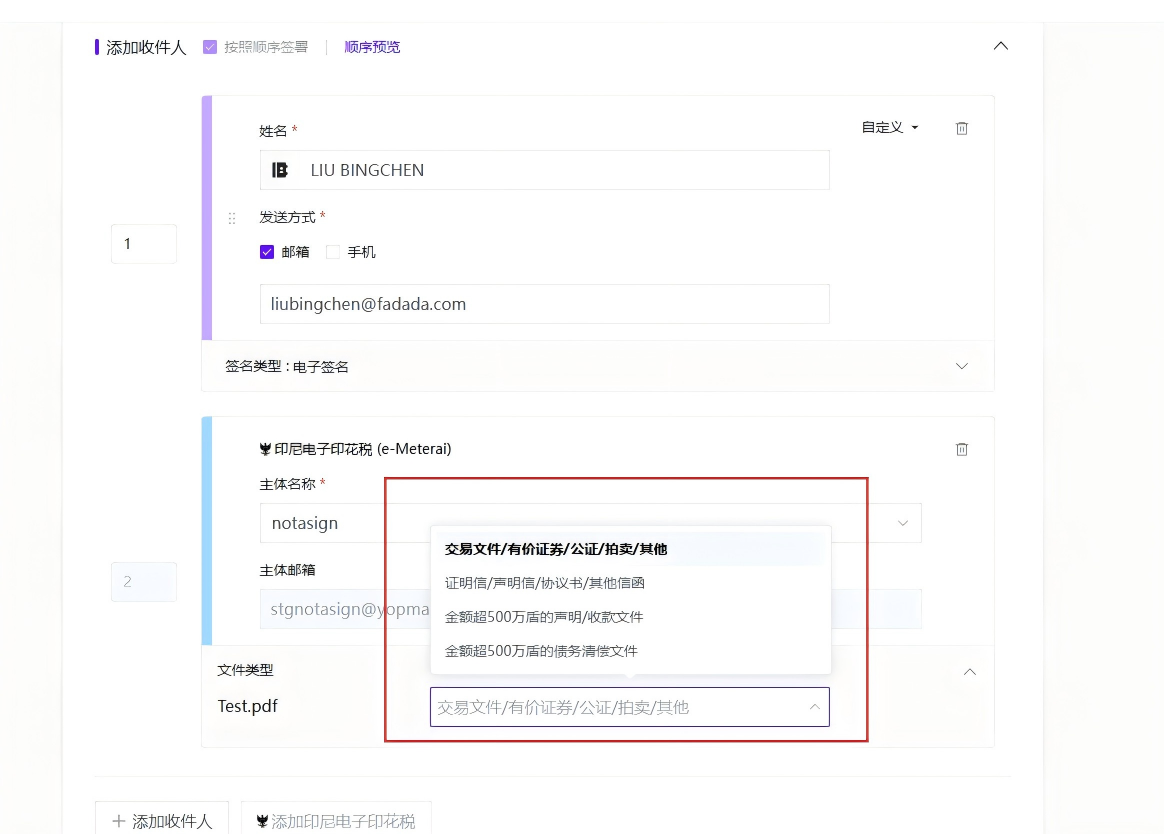This screenshot has width=1164, height=834.
Task: Open the 顺序预览 link
Action: (x=372, y=47)
